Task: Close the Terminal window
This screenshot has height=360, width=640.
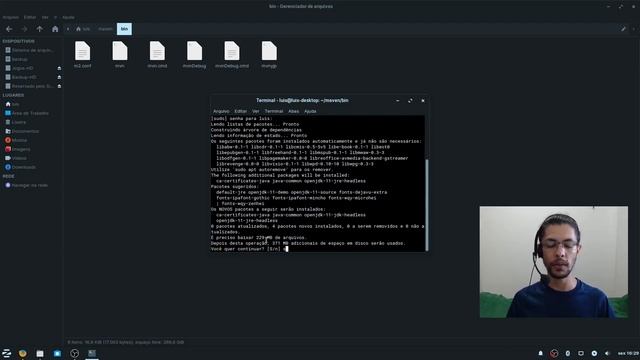Action: point(423,100)
